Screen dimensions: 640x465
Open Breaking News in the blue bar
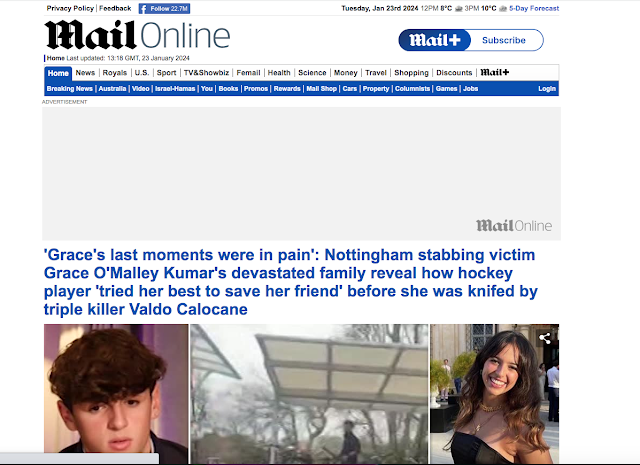70,89
